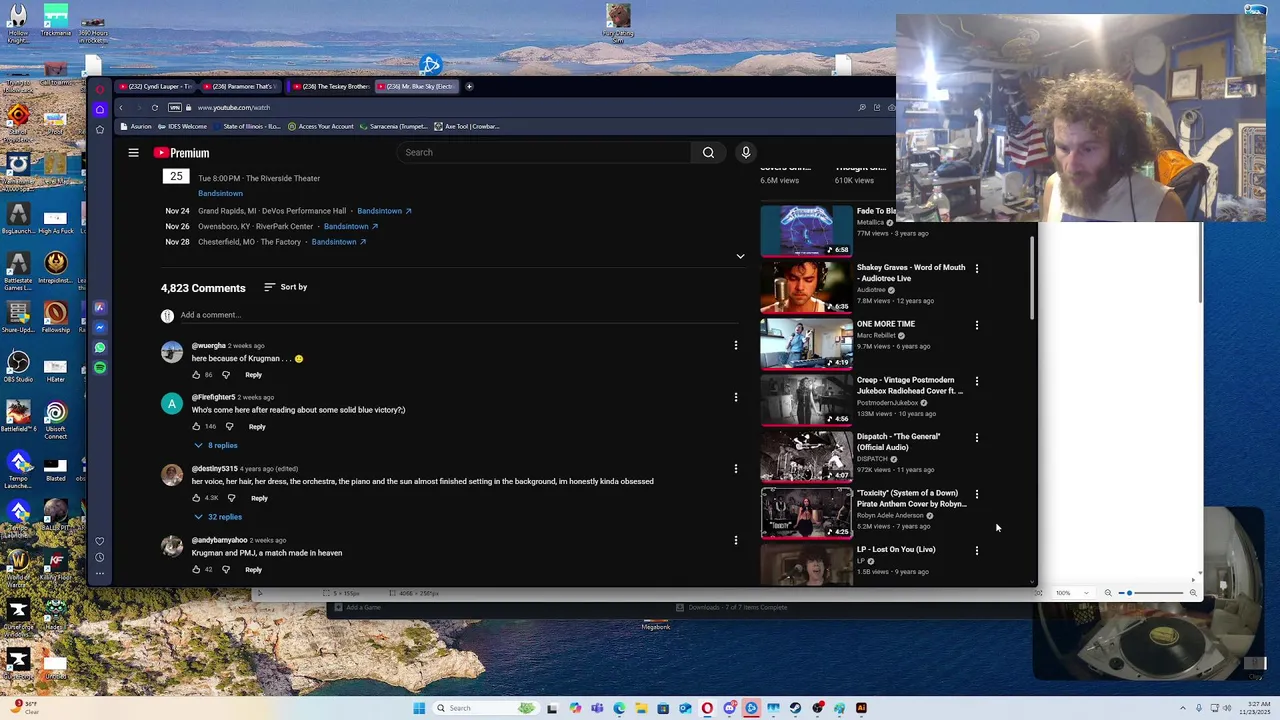The width and height of the screenshot is (1280, 720).
Task: Open the IDES Welcome bookmark
Action: (182, 127)
